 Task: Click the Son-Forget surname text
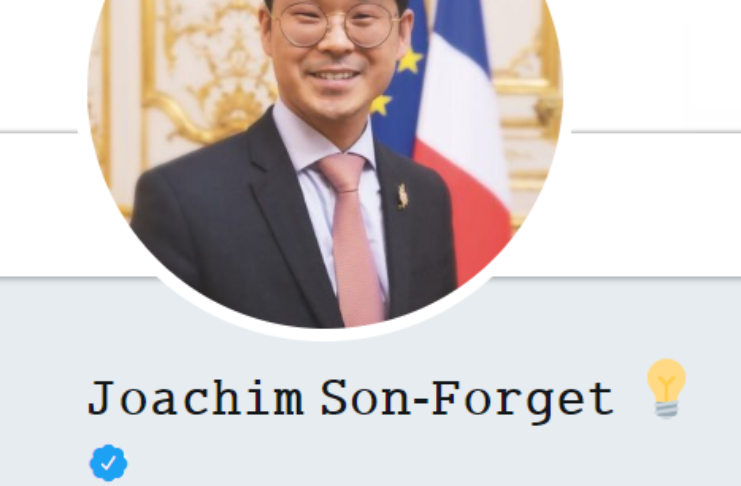[x=467, y=401]
